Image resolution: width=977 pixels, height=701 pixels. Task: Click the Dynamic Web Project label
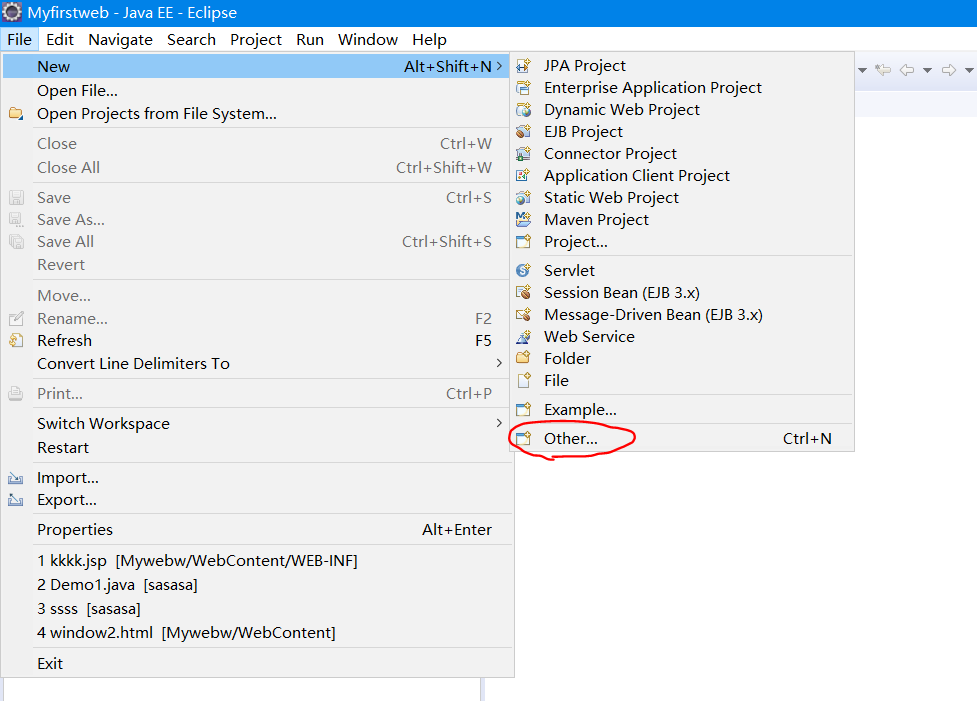622,110
